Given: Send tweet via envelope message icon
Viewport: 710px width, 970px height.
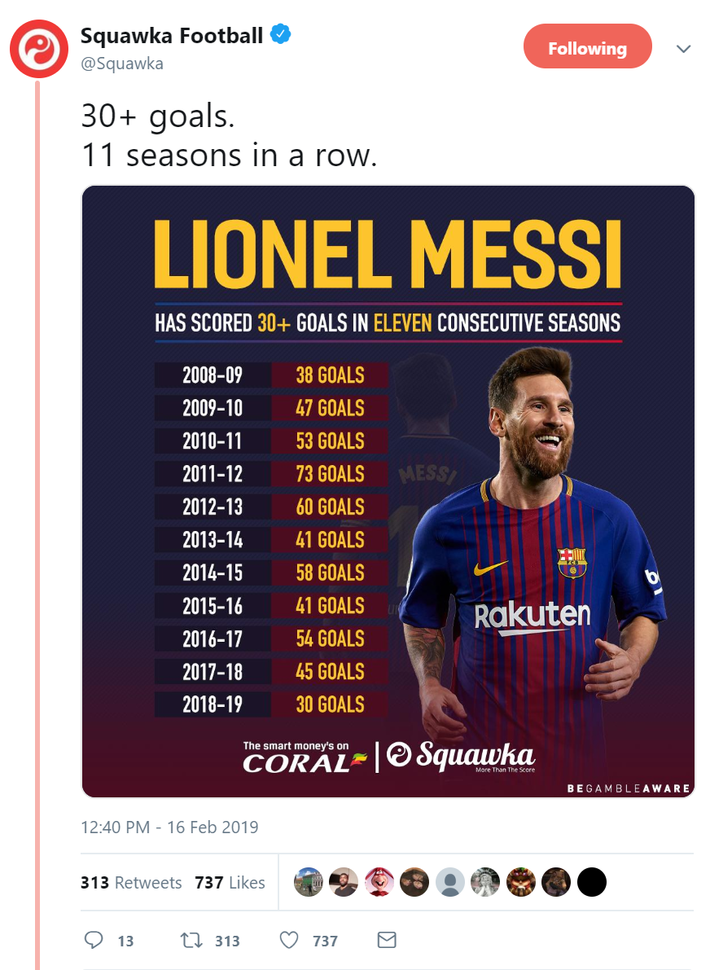Looking at the screenshot, I should [387, 940].
